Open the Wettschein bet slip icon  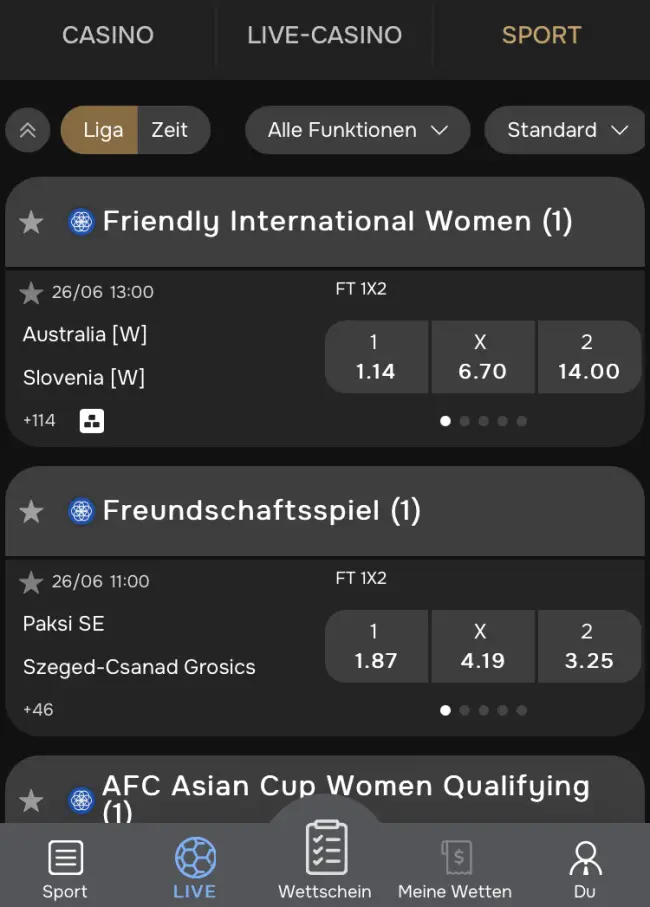[x=326, y=847]
